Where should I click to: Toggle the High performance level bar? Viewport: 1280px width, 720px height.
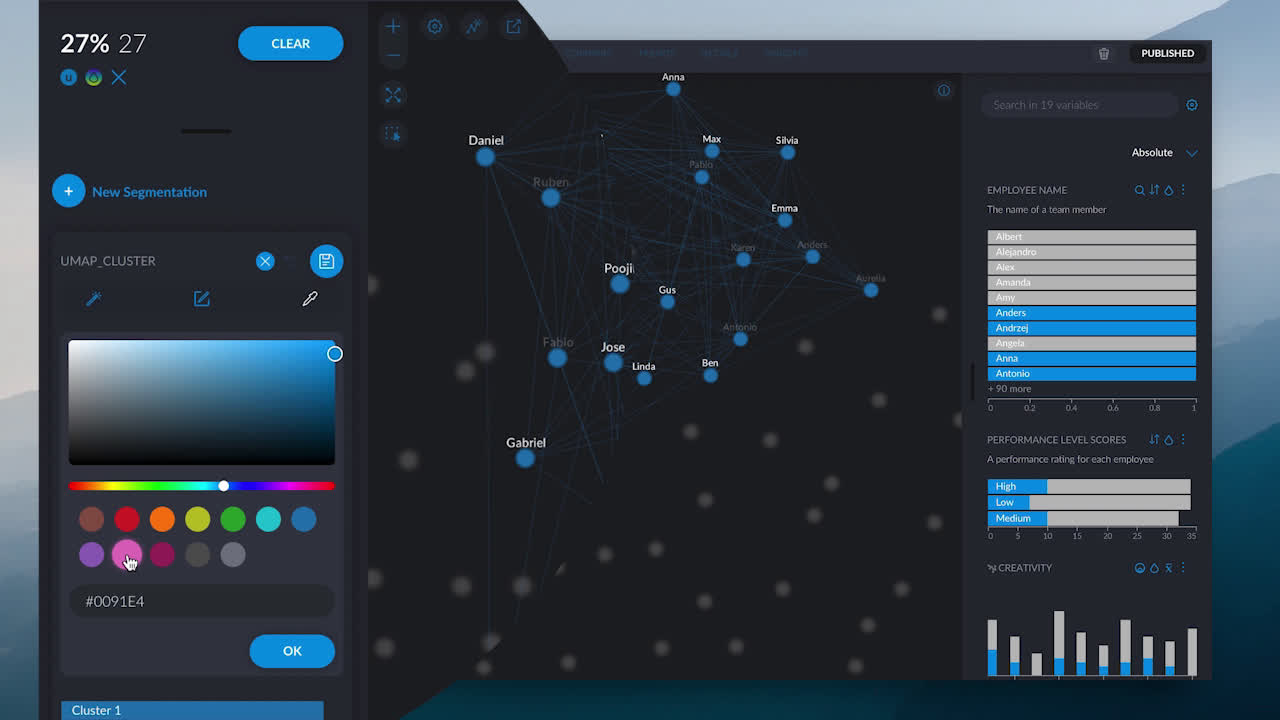(1088, 486)
